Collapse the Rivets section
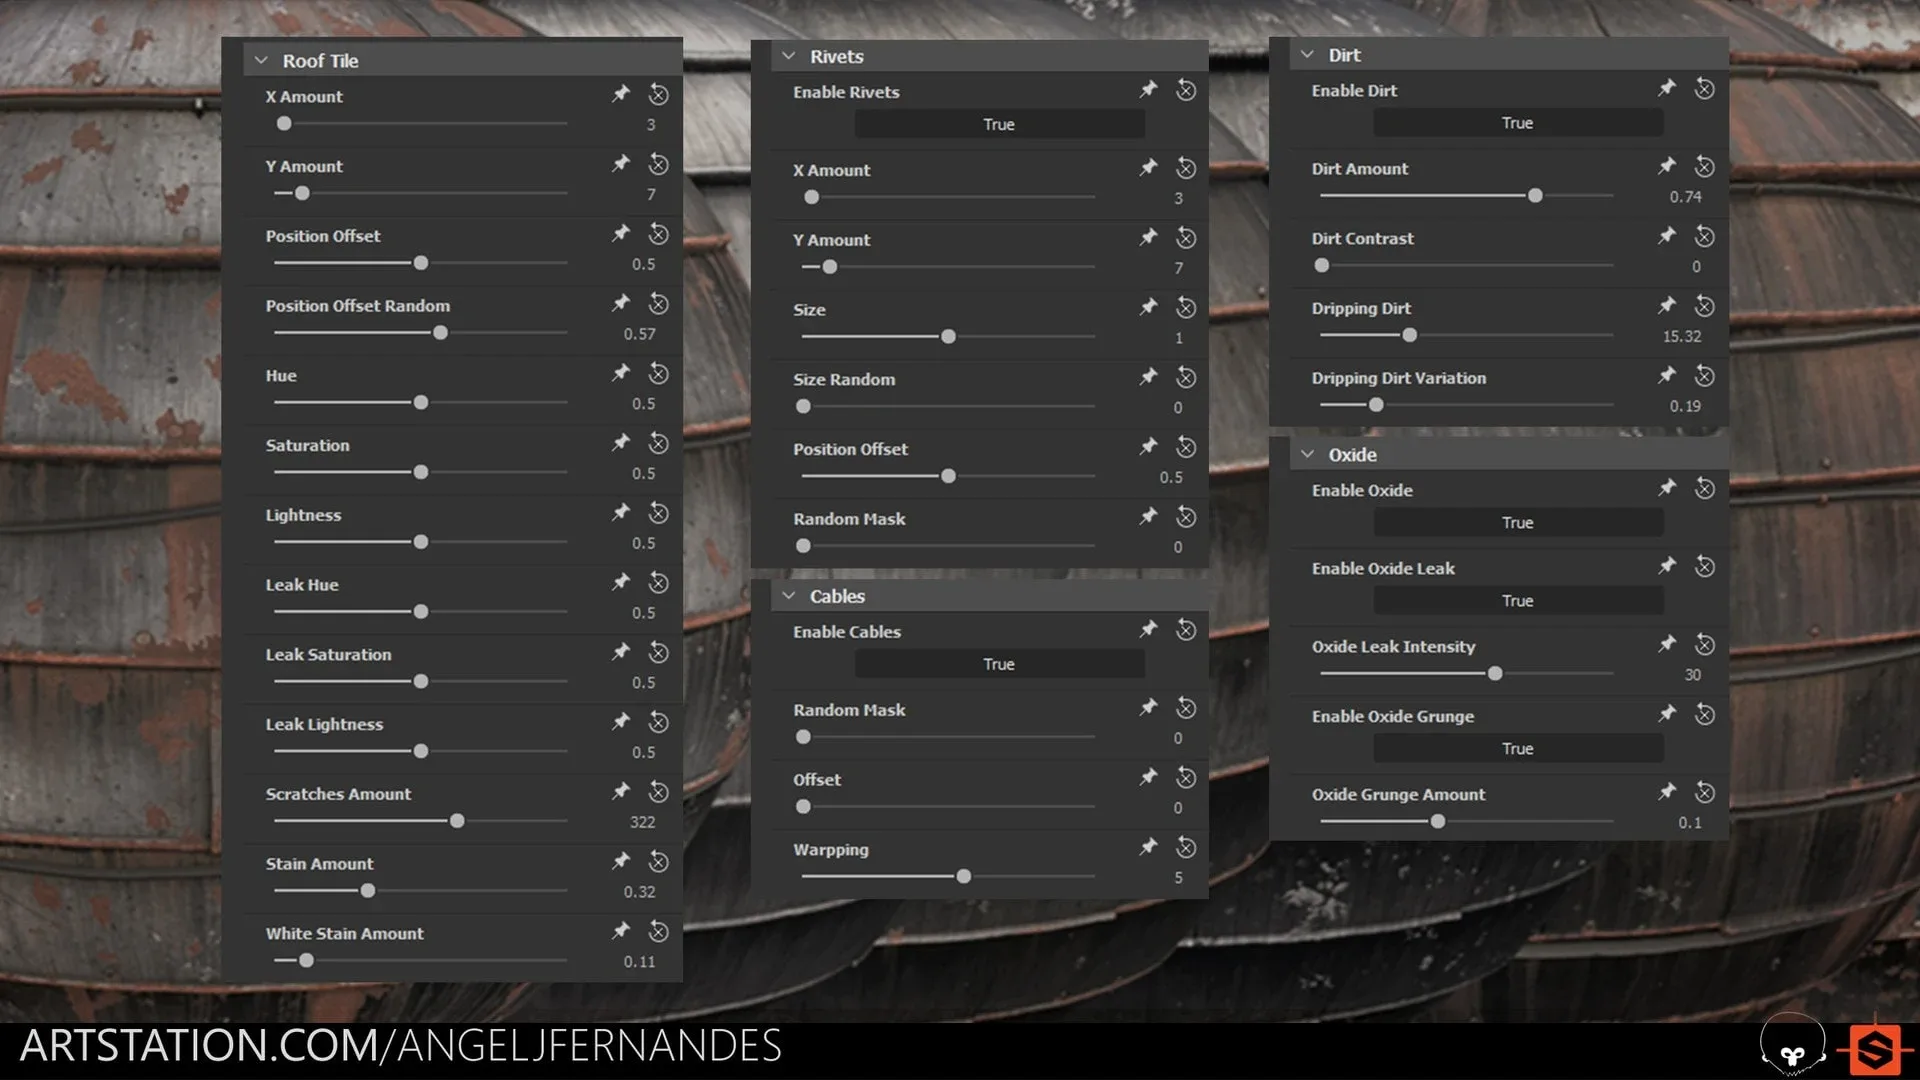 787,54
